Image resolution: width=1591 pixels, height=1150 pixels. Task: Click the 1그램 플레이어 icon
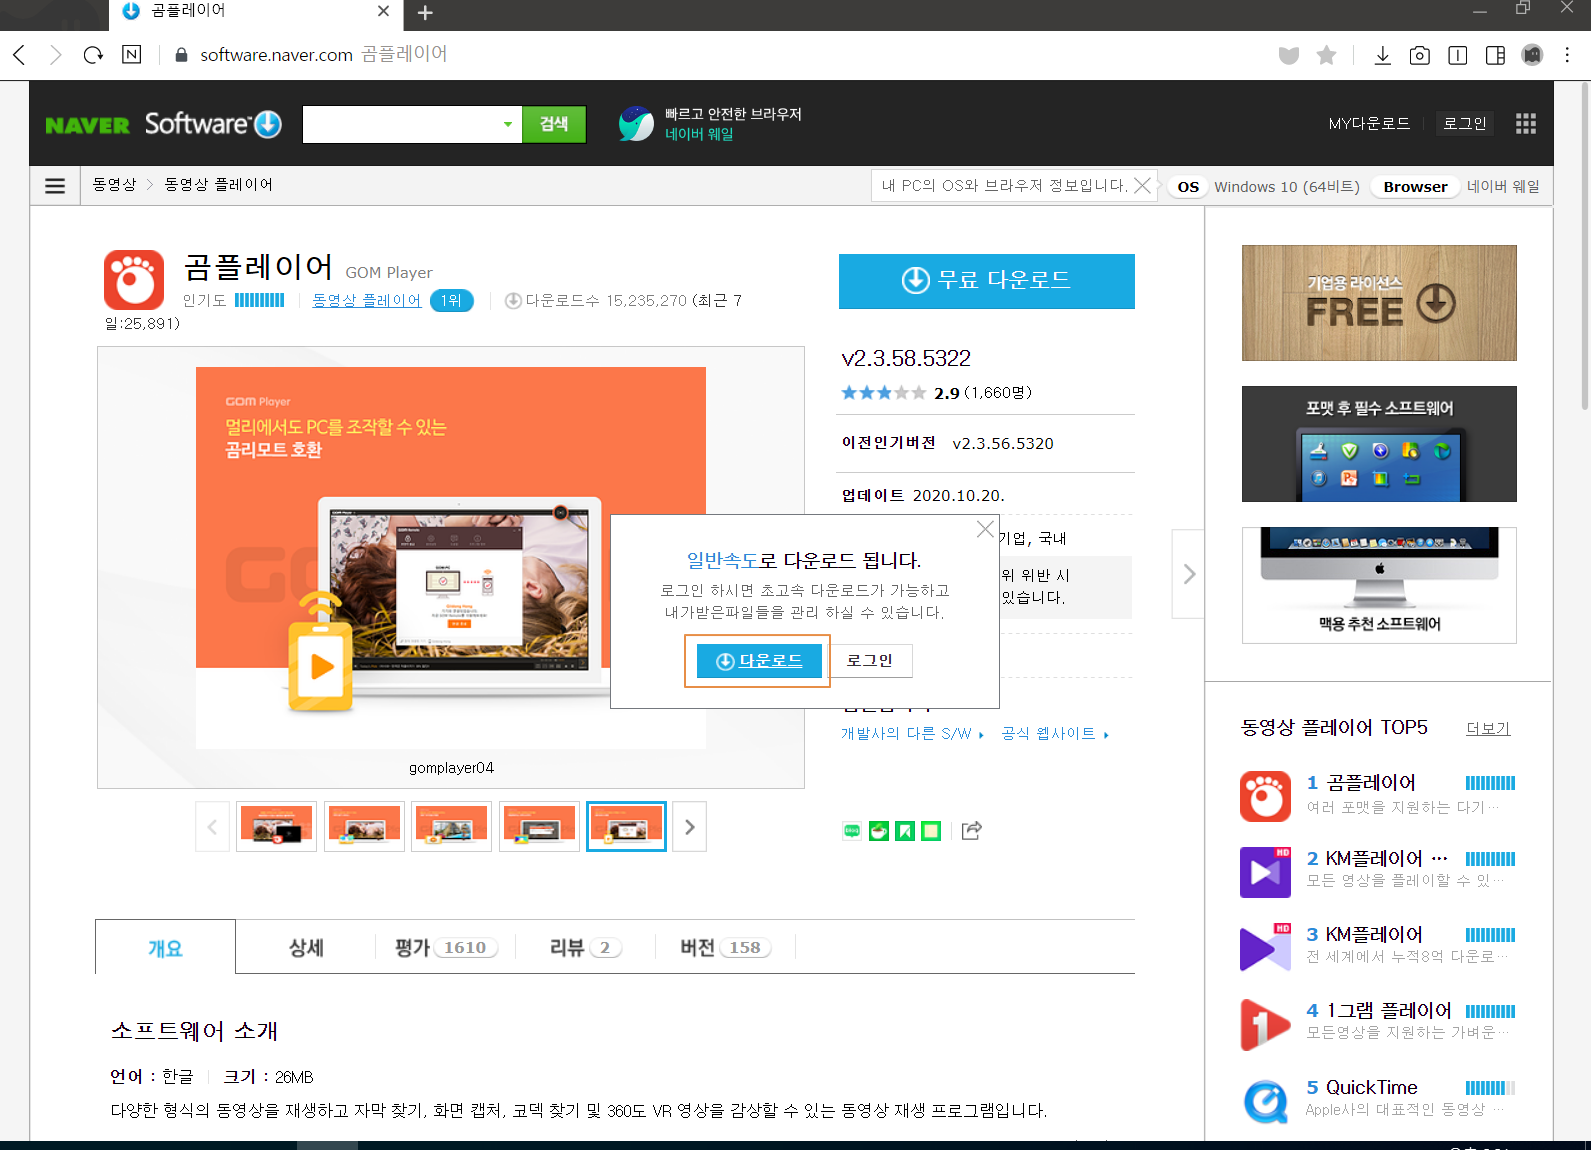tap(1265, 1024)
